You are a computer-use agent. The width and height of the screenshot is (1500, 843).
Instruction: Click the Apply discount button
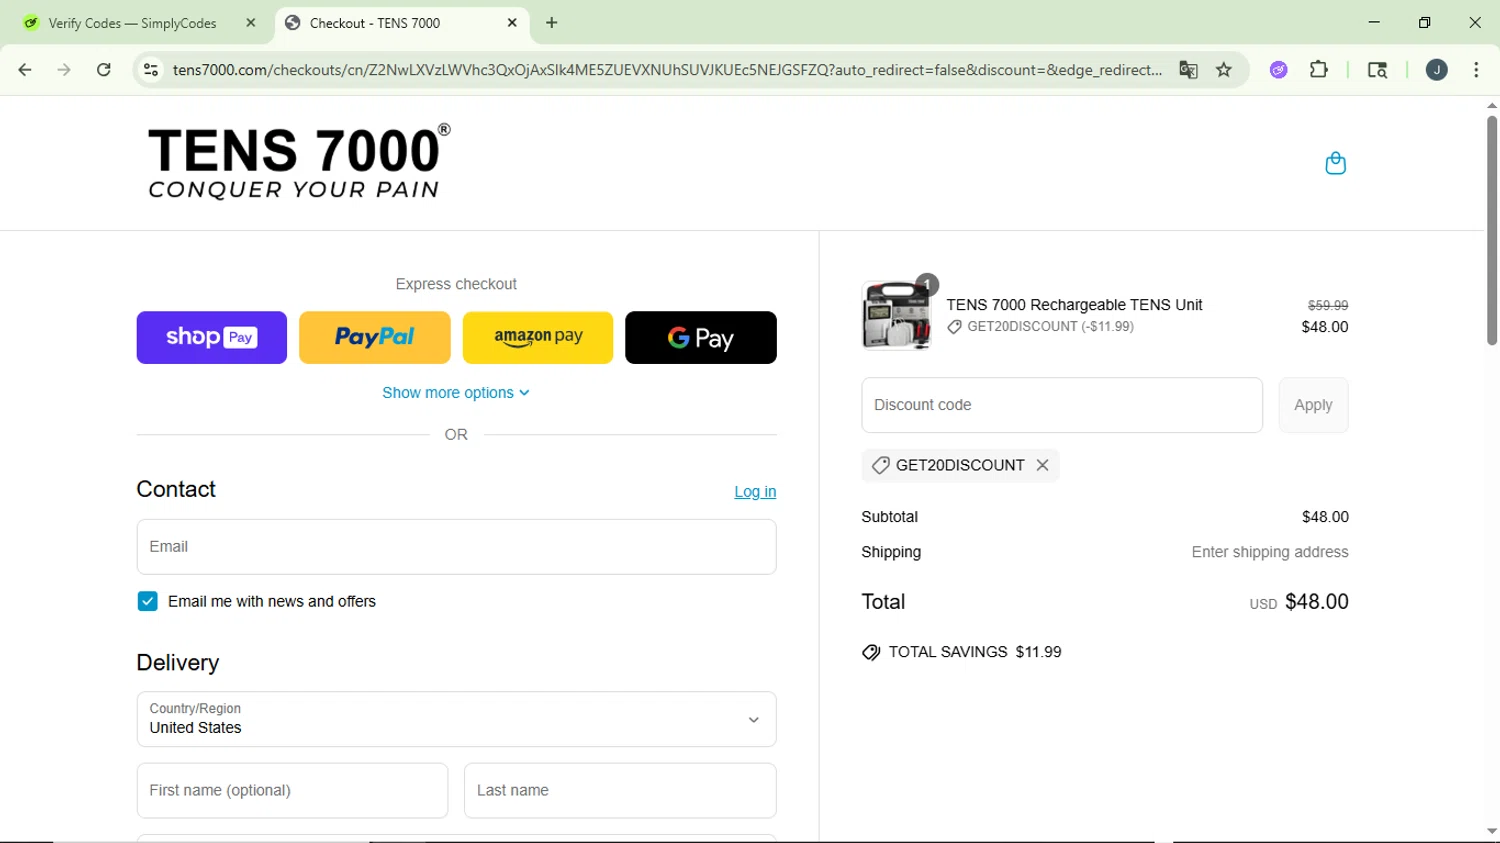1313,405
